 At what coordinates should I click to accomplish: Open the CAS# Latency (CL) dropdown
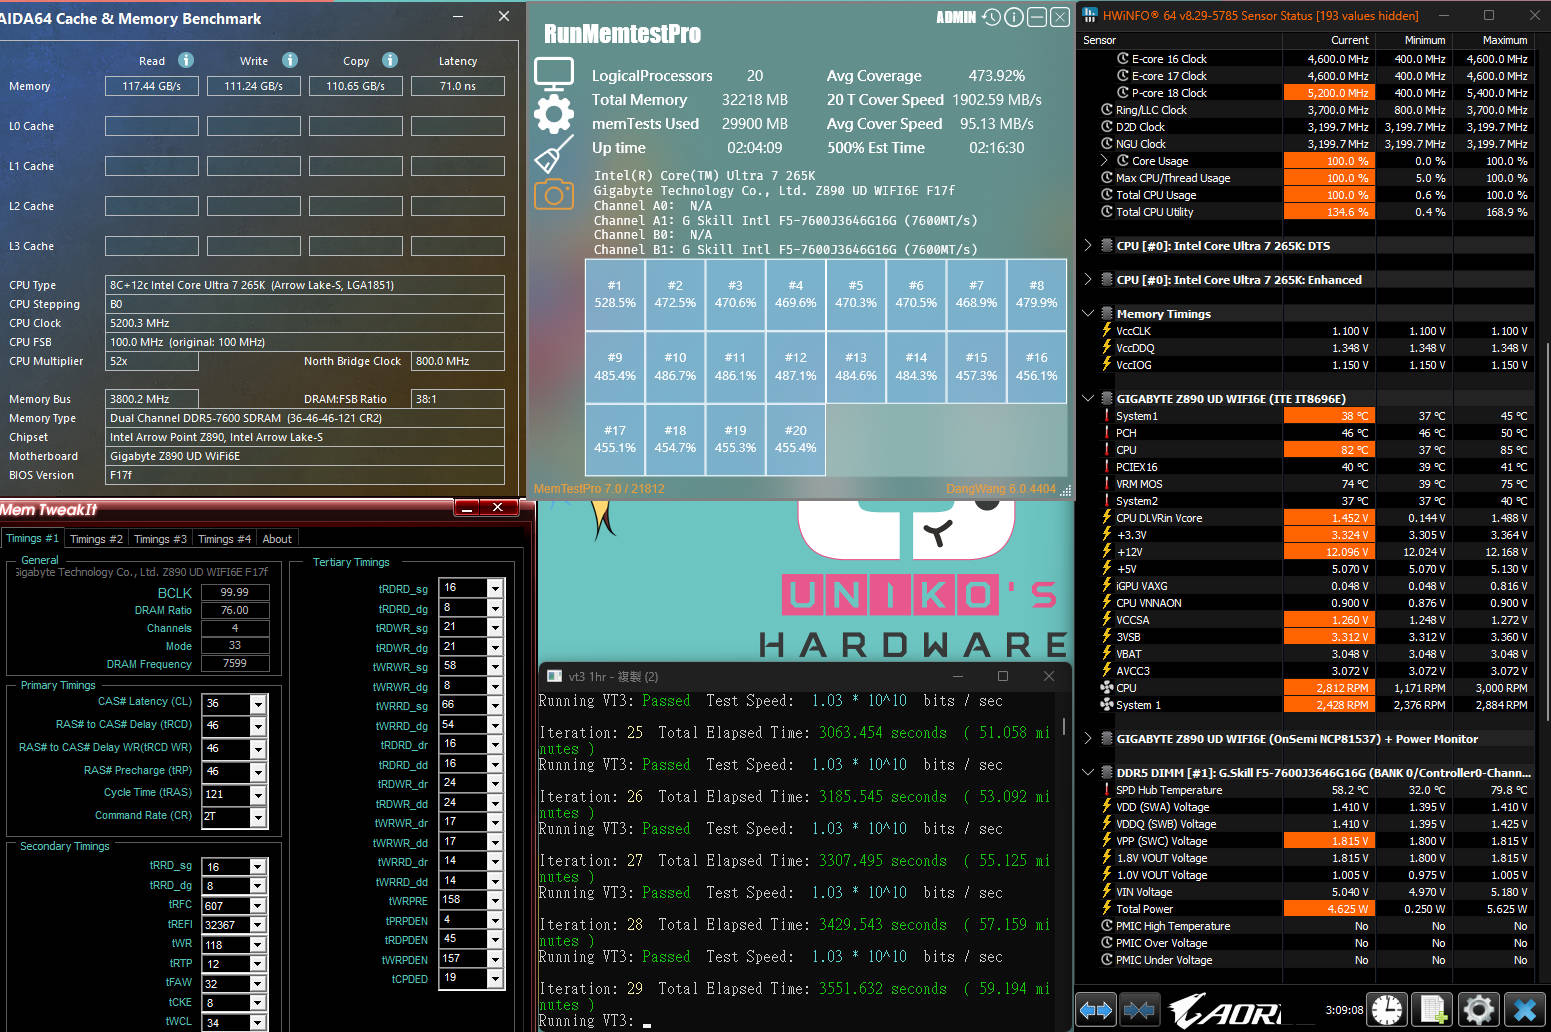click(x=258, y=703)
